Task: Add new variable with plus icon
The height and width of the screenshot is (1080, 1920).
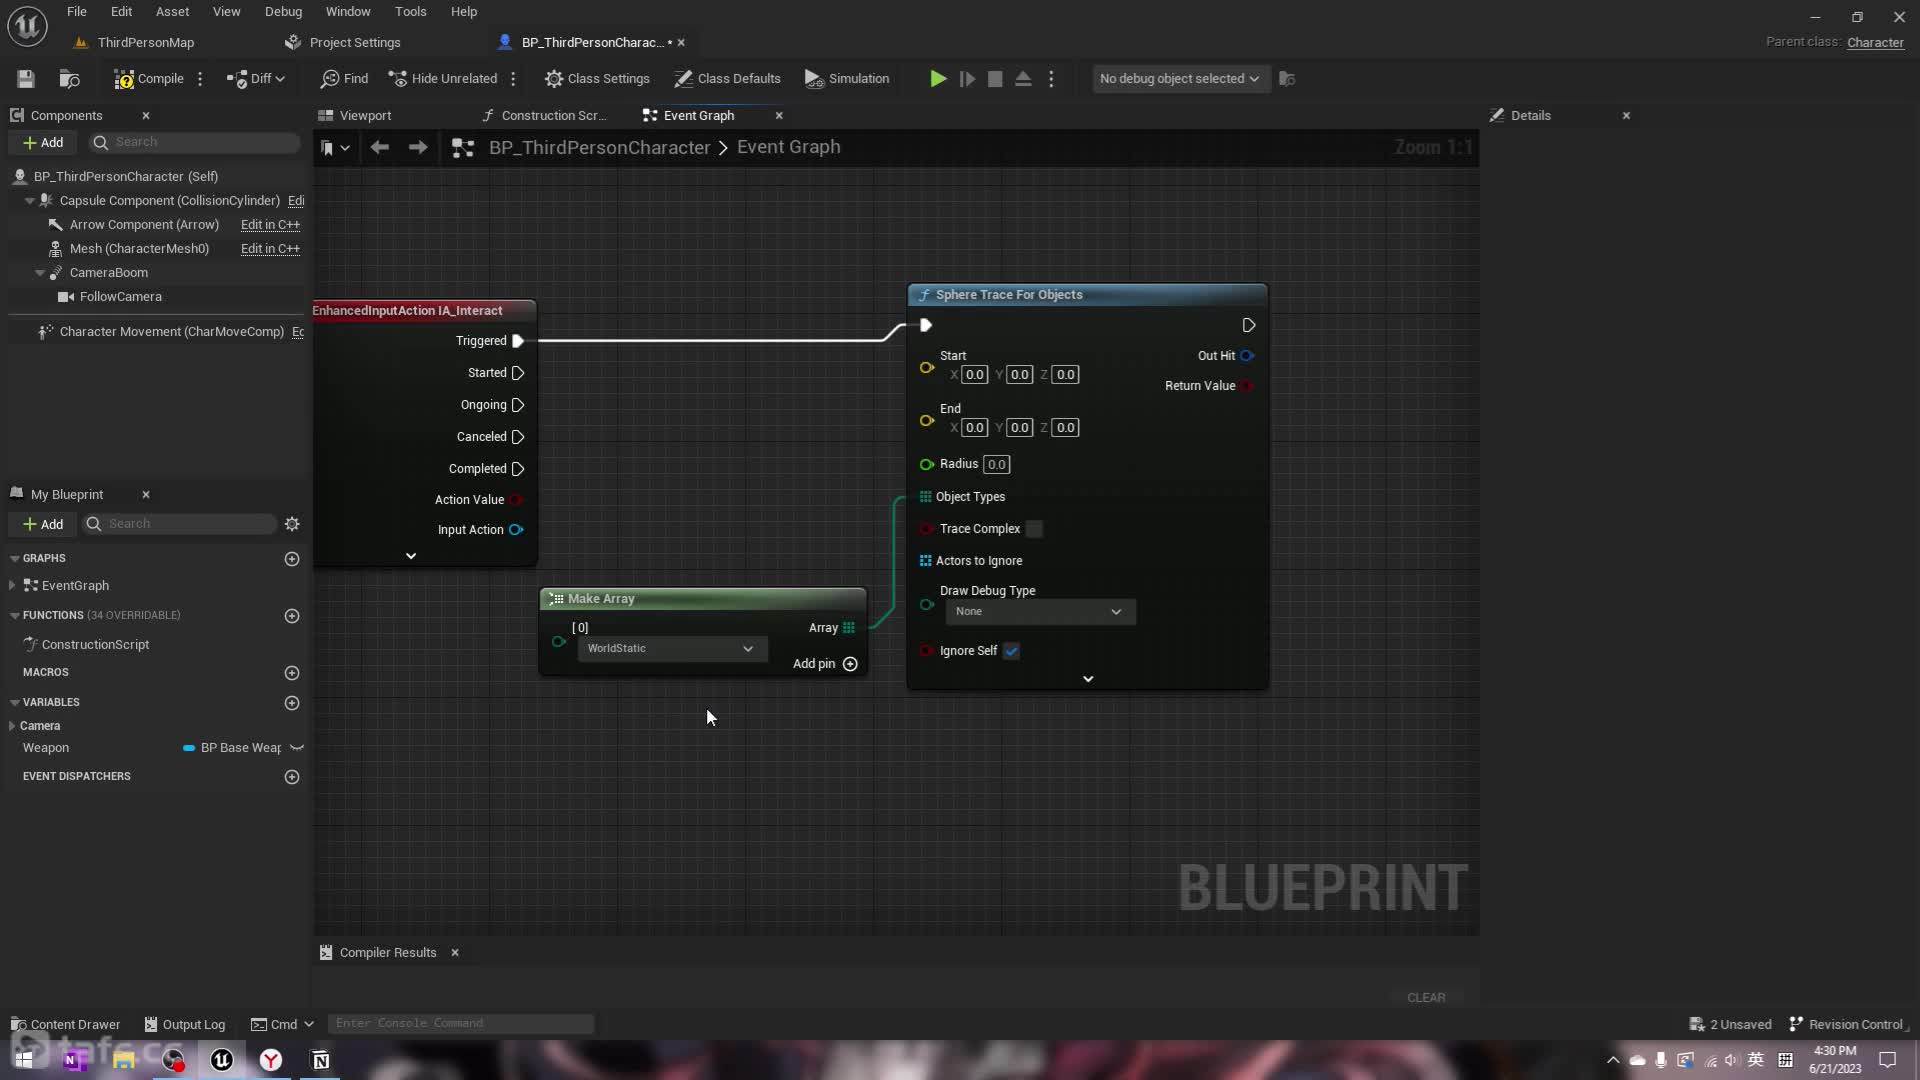Action: click(292, 703)
